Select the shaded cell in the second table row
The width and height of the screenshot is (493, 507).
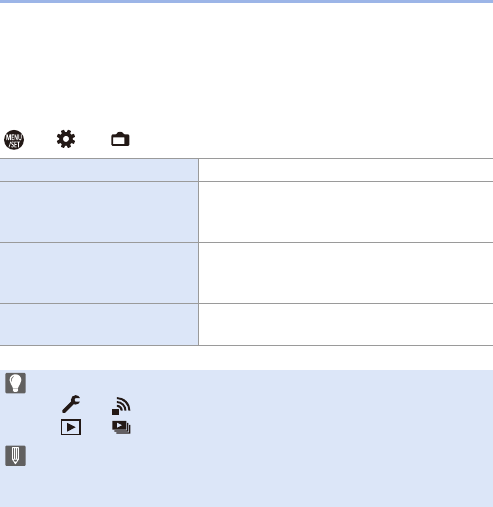pos(99,212)
